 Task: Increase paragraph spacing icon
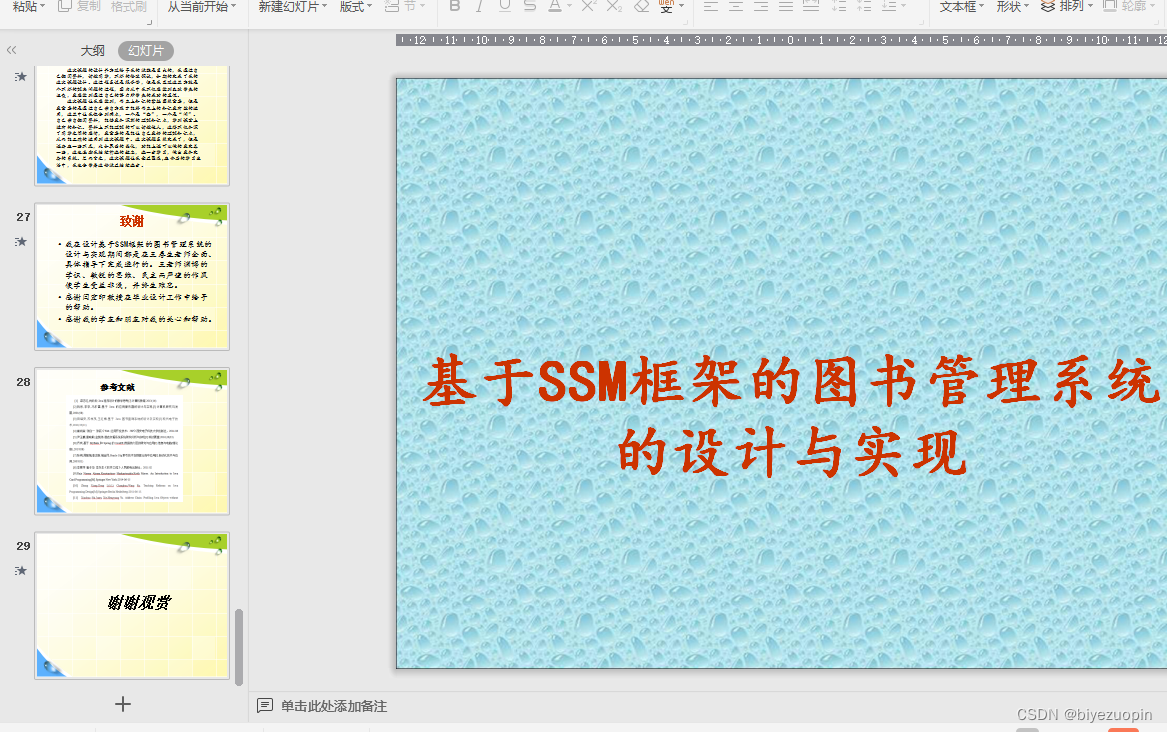tap(840, 6)
